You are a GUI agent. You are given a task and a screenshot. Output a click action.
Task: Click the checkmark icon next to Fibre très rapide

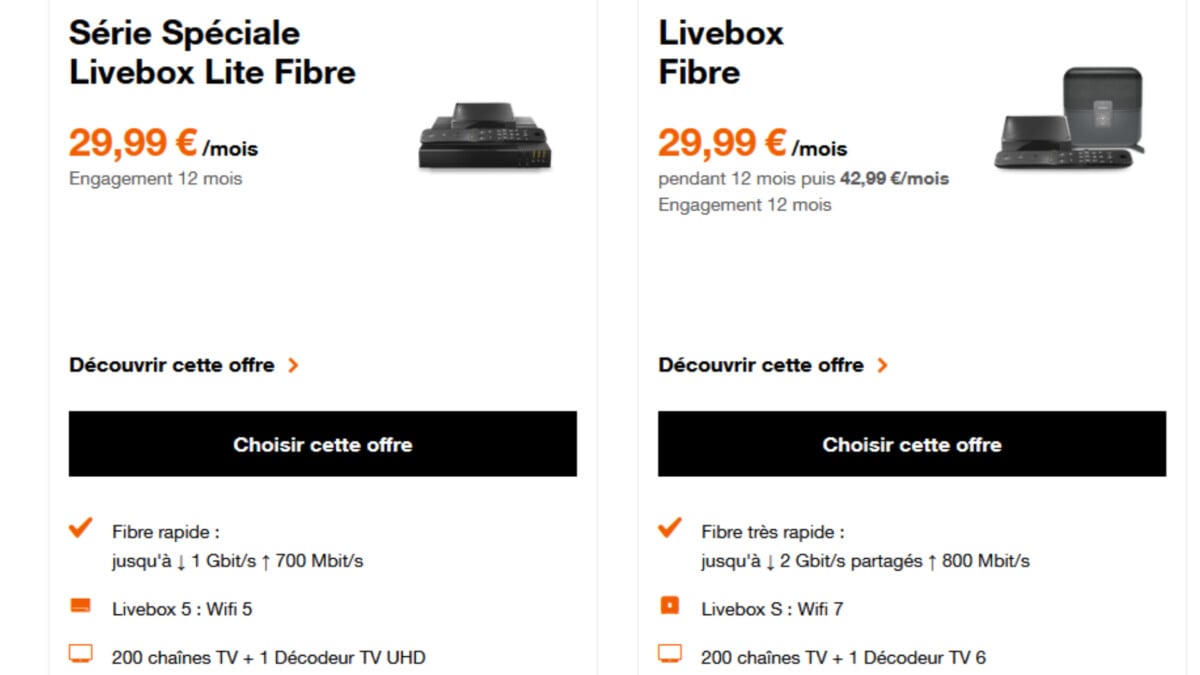[x=669, y=527]
